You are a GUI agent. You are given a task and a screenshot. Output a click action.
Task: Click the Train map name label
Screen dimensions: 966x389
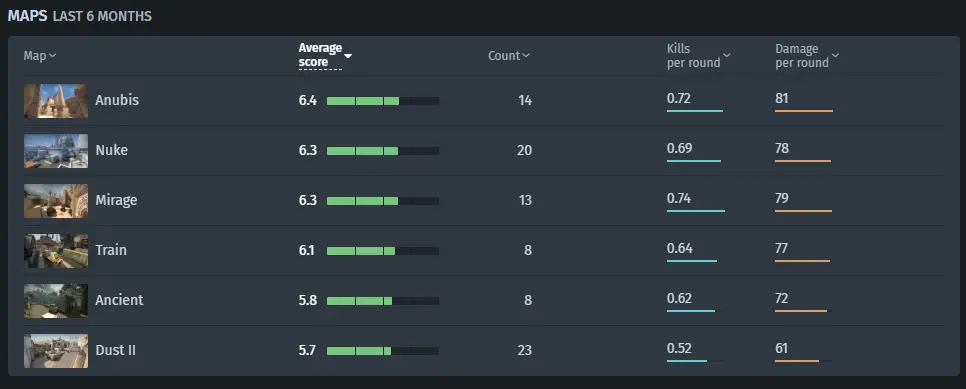[111, 250]
